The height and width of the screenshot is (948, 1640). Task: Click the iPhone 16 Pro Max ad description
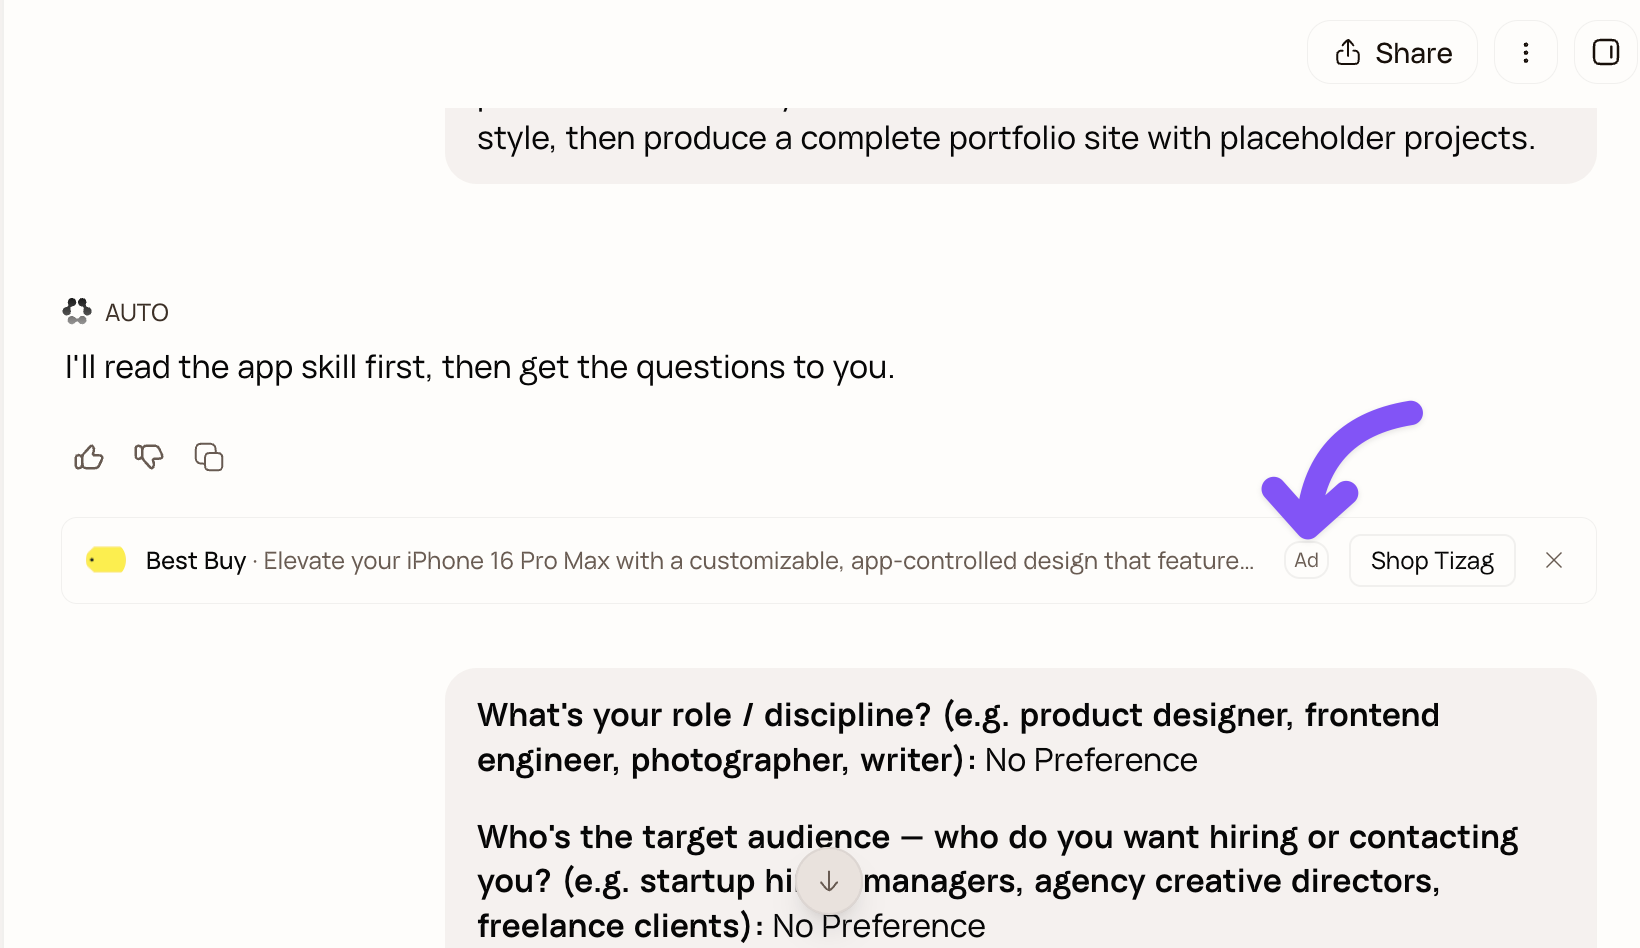pos(759,561)
